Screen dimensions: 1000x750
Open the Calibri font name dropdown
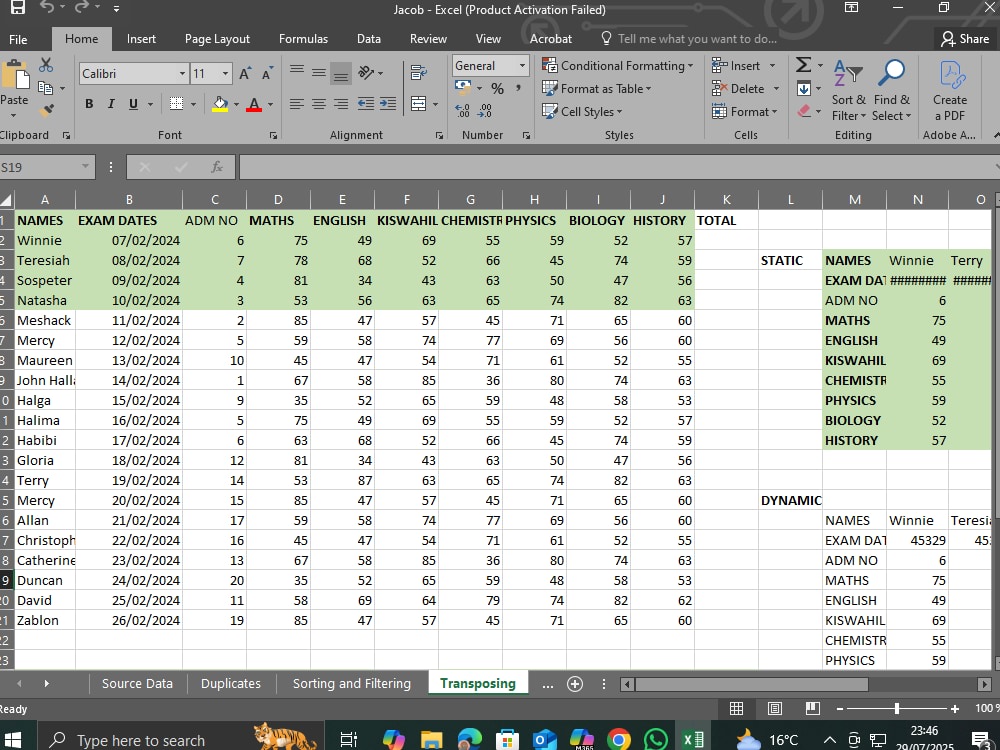pos(182,74)
